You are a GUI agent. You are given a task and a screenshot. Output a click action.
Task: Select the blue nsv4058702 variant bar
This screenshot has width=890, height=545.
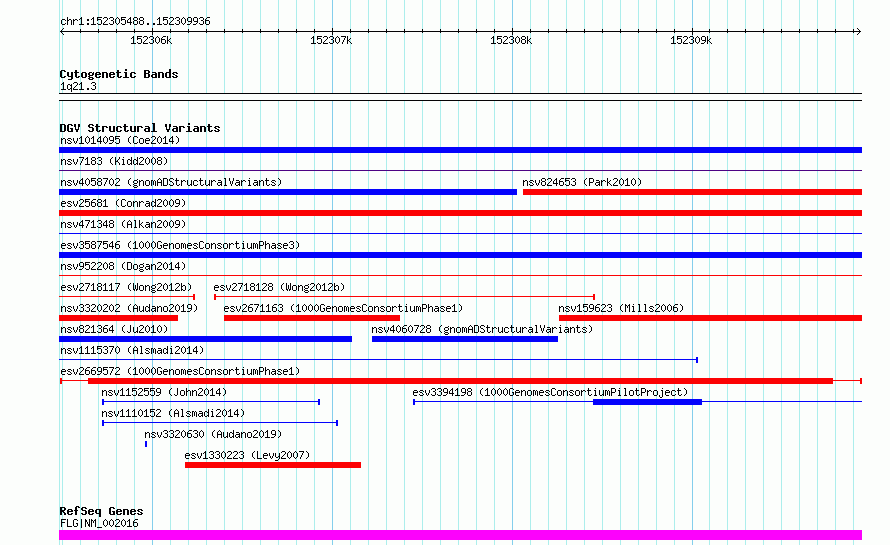288,192
